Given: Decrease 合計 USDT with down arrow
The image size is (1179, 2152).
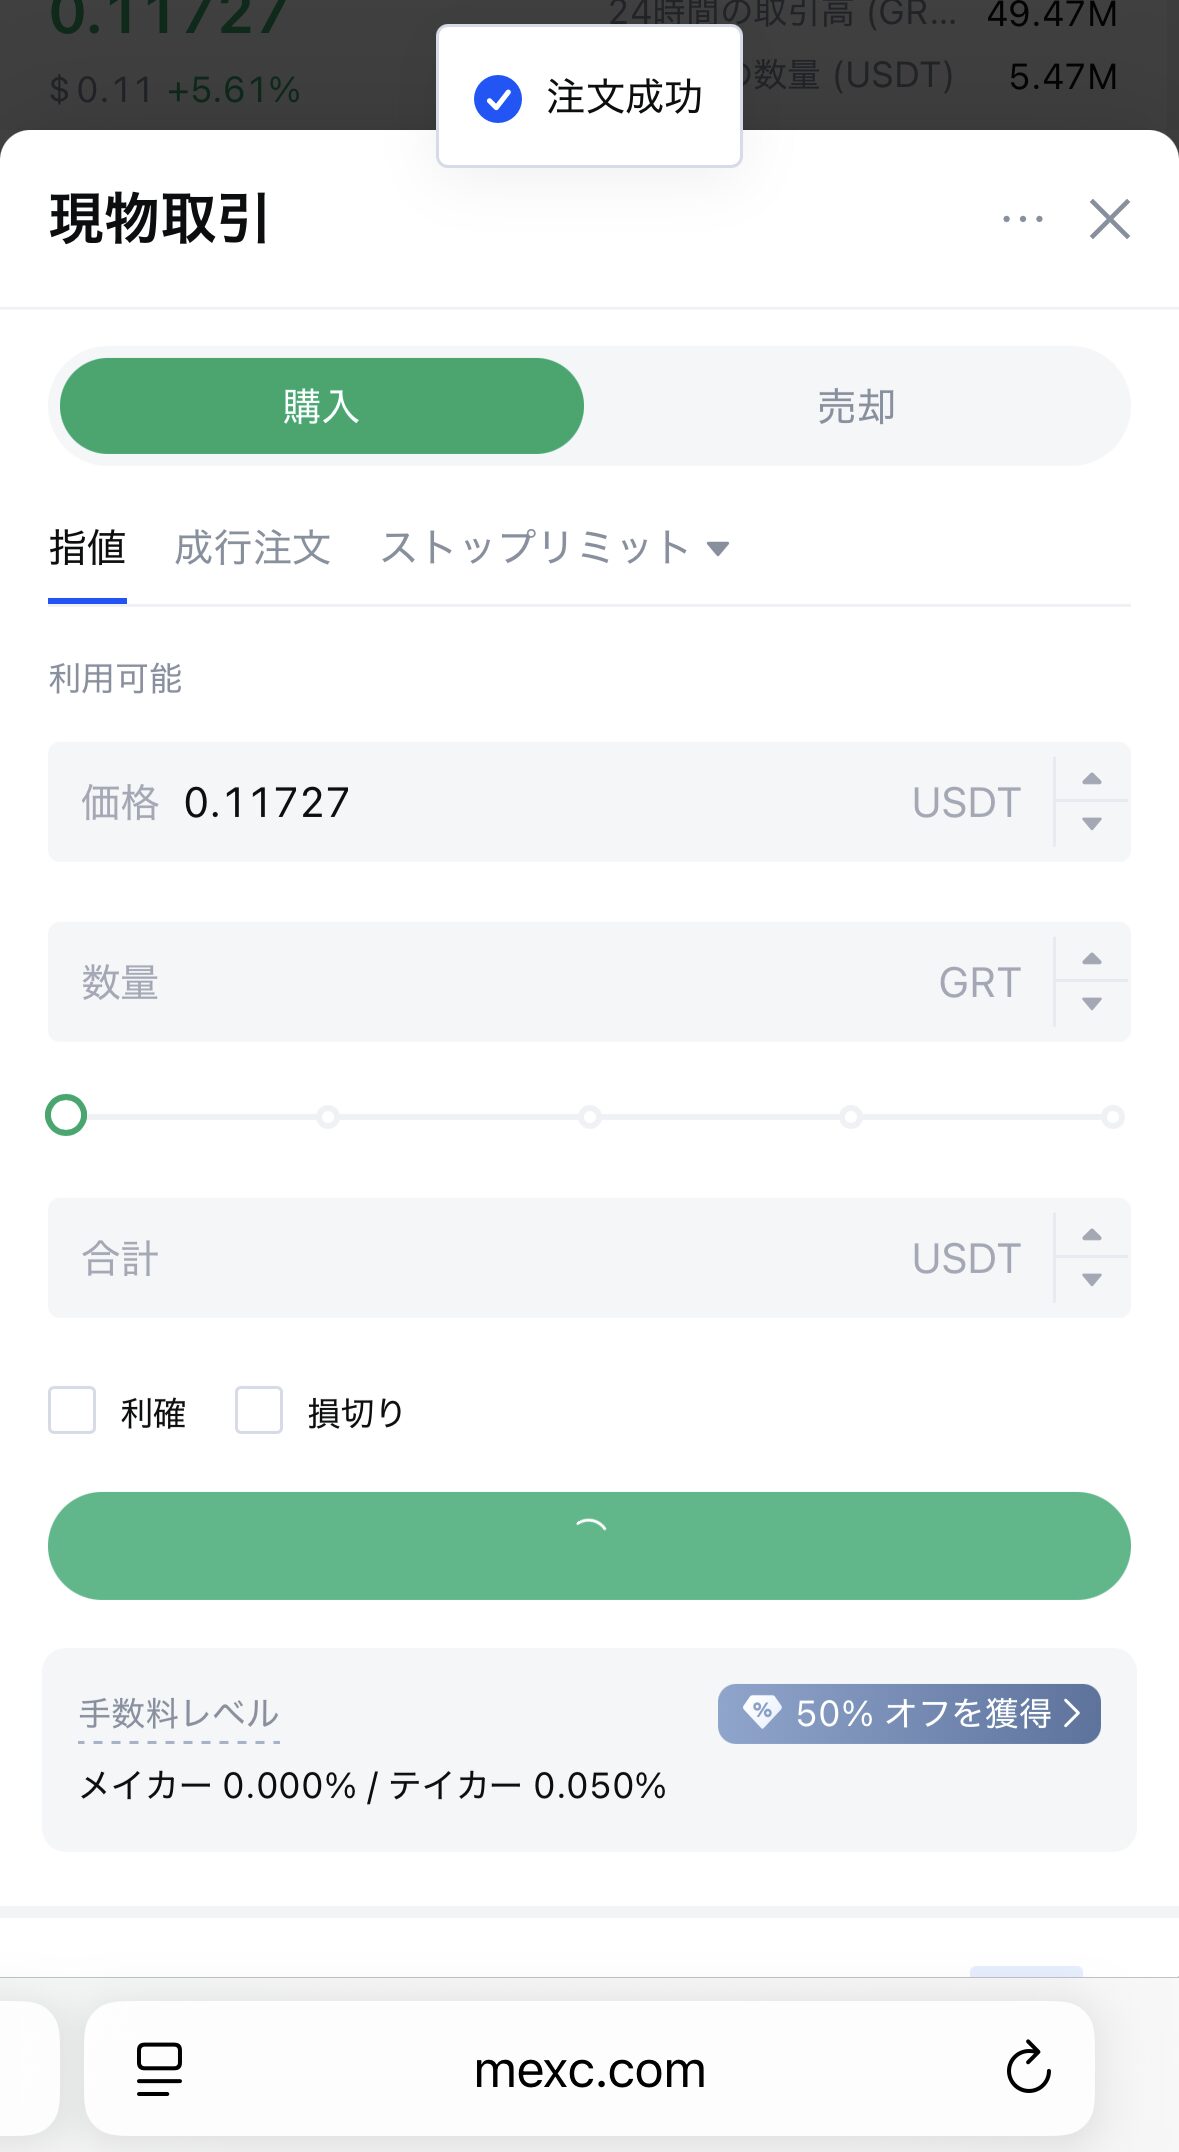Looking at the screenshot, I should pyautogui.click(x=1092, y=1280).
